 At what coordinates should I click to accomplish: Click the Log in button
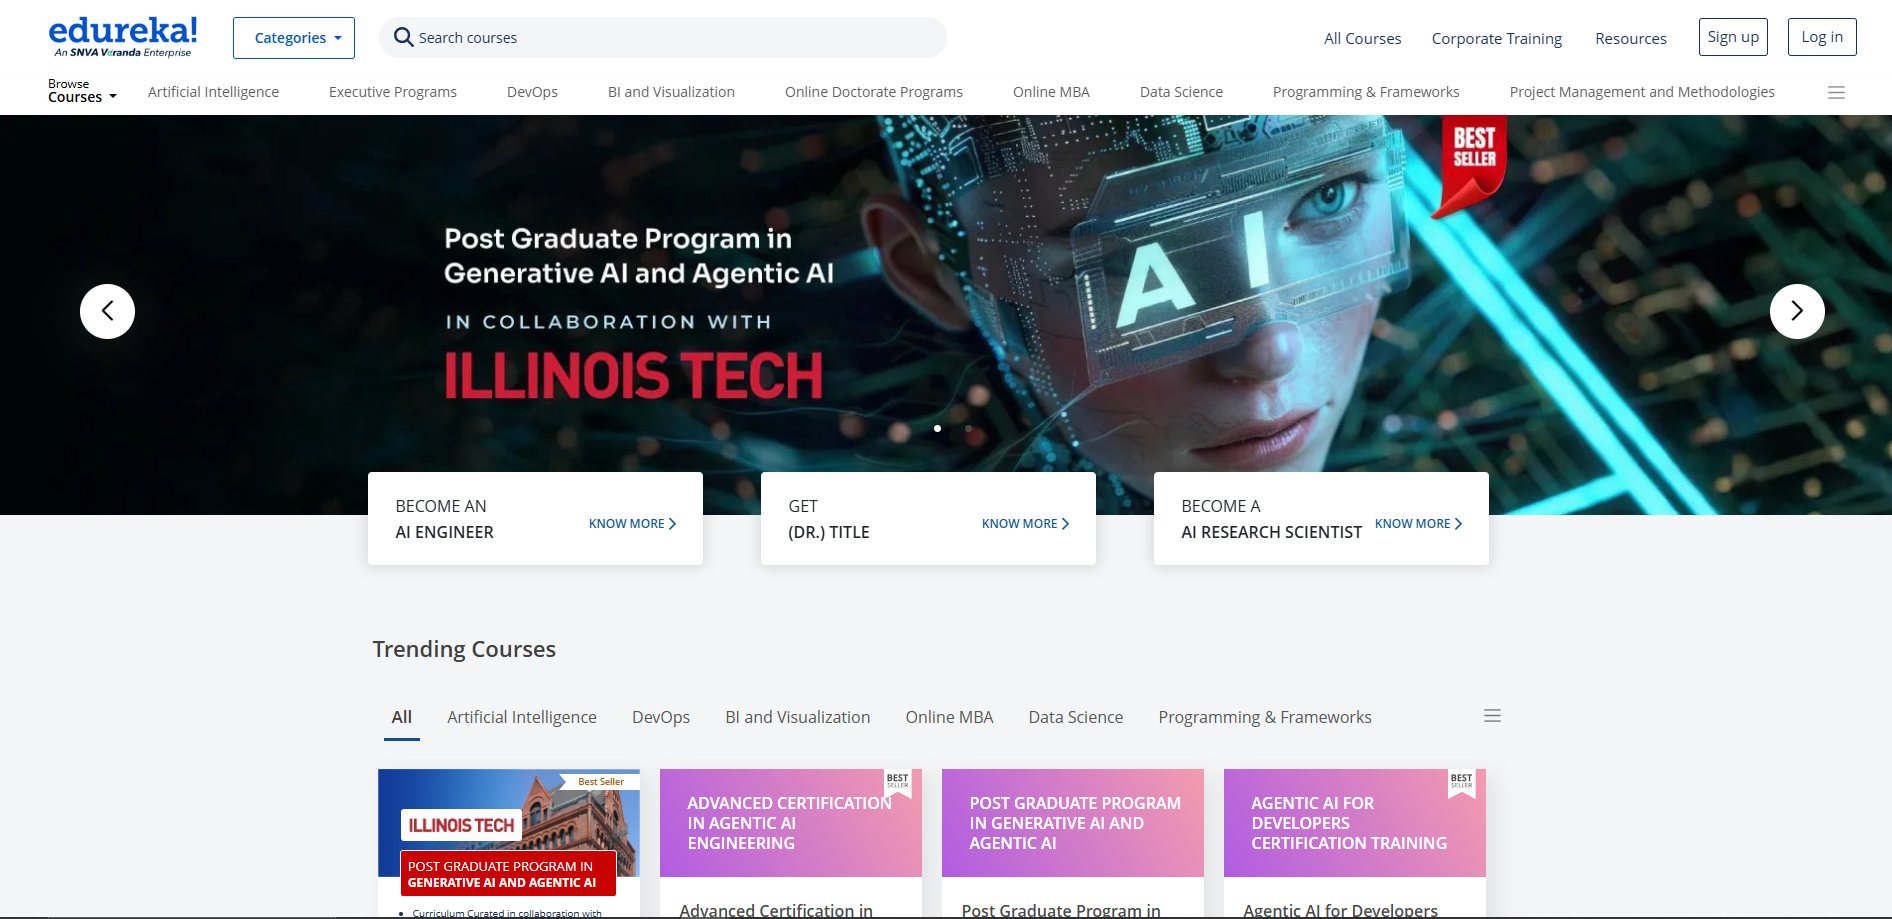tap(1822, 37)
